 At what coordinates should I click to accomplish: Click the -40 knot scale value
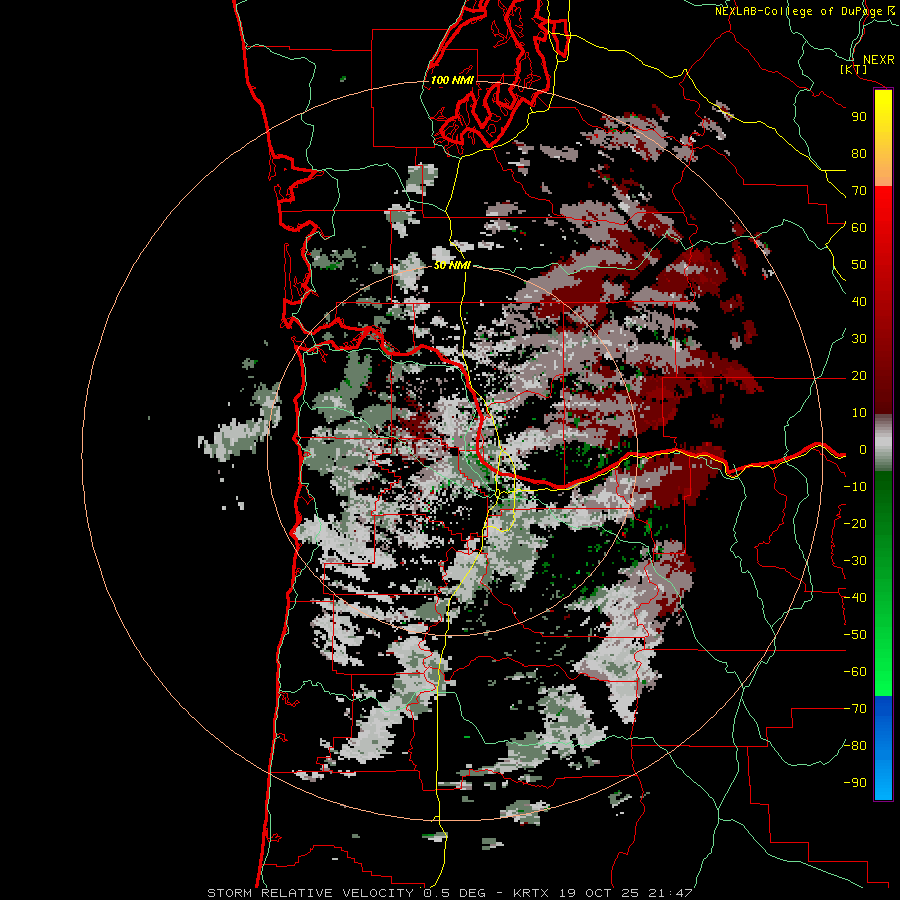click(x=855, y=598)
